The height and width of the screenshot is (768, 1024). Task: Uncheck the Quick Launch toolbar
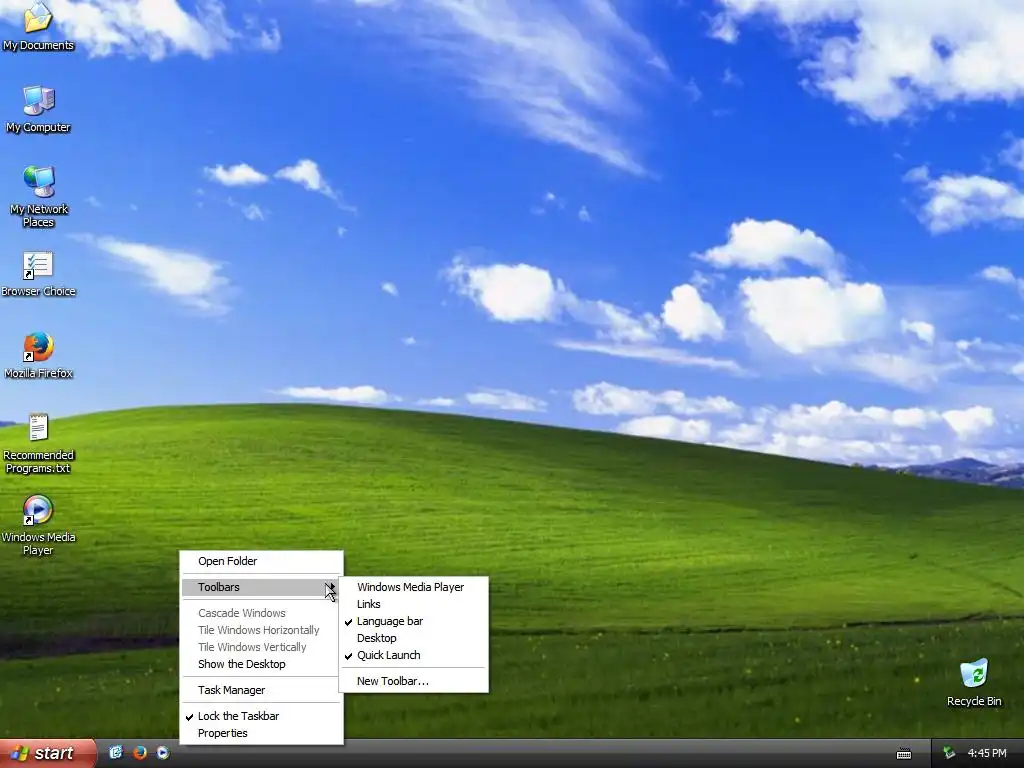[x=413, y=655]
